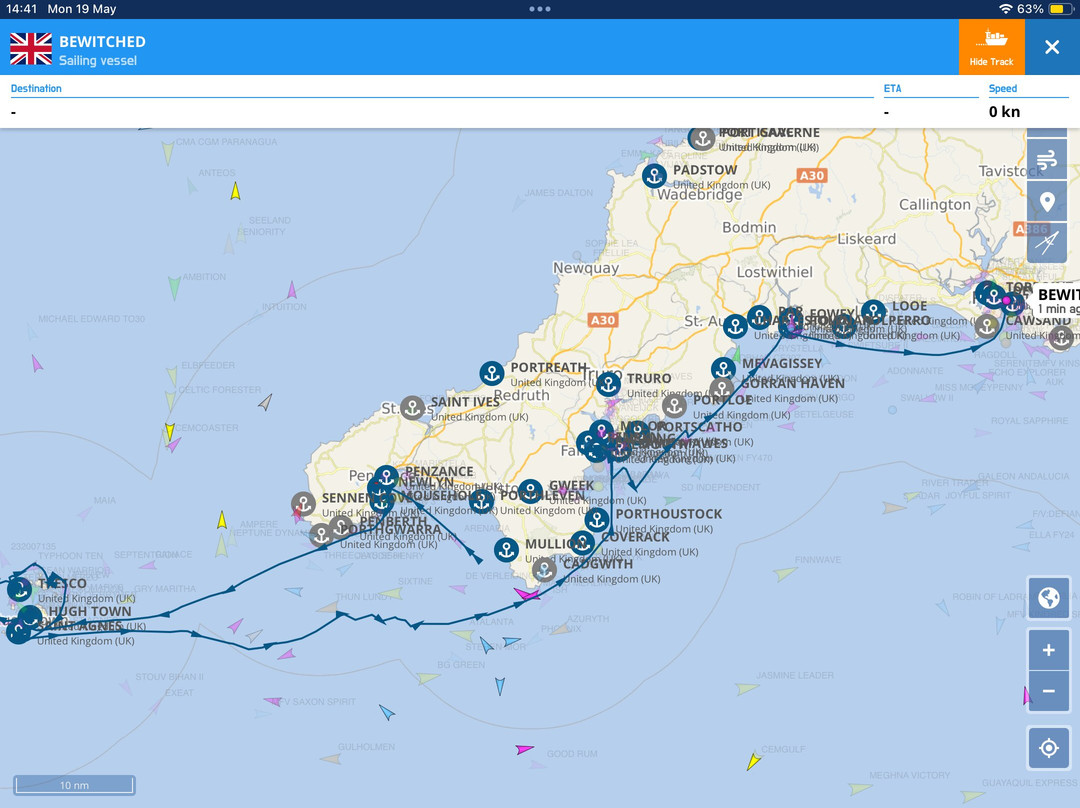This screenshot has width=1080, height=808.
Task: Open the wind and weather overlay tool
Action: [x=1048, y=159]
